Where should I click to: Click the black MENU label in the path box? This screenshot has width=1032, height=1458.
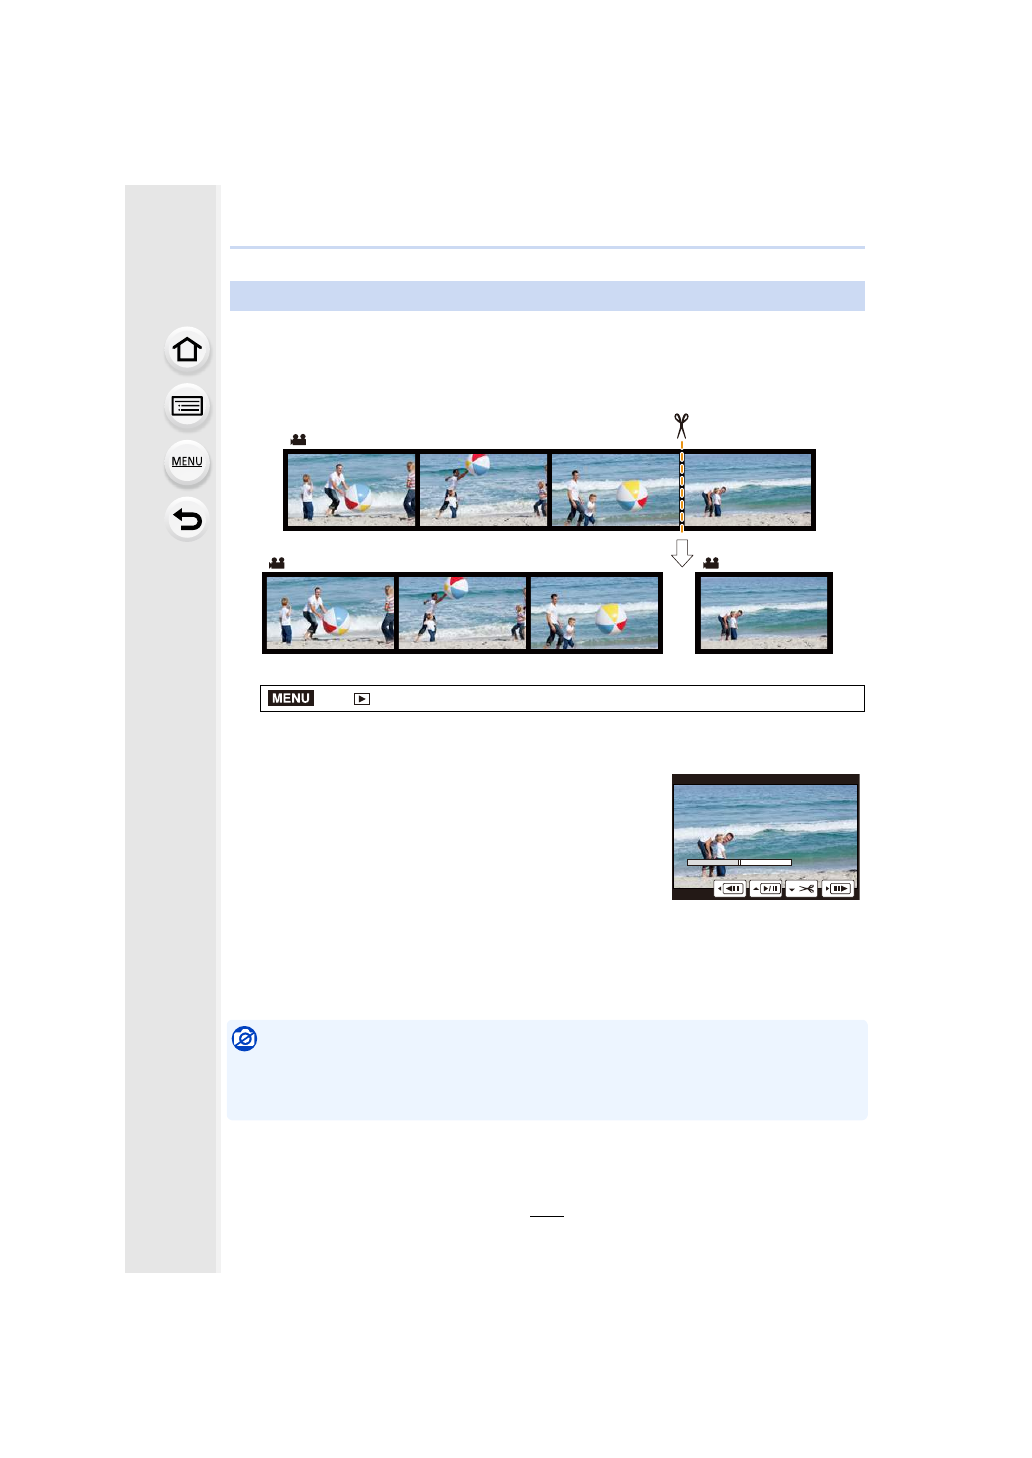click(291, 698)
